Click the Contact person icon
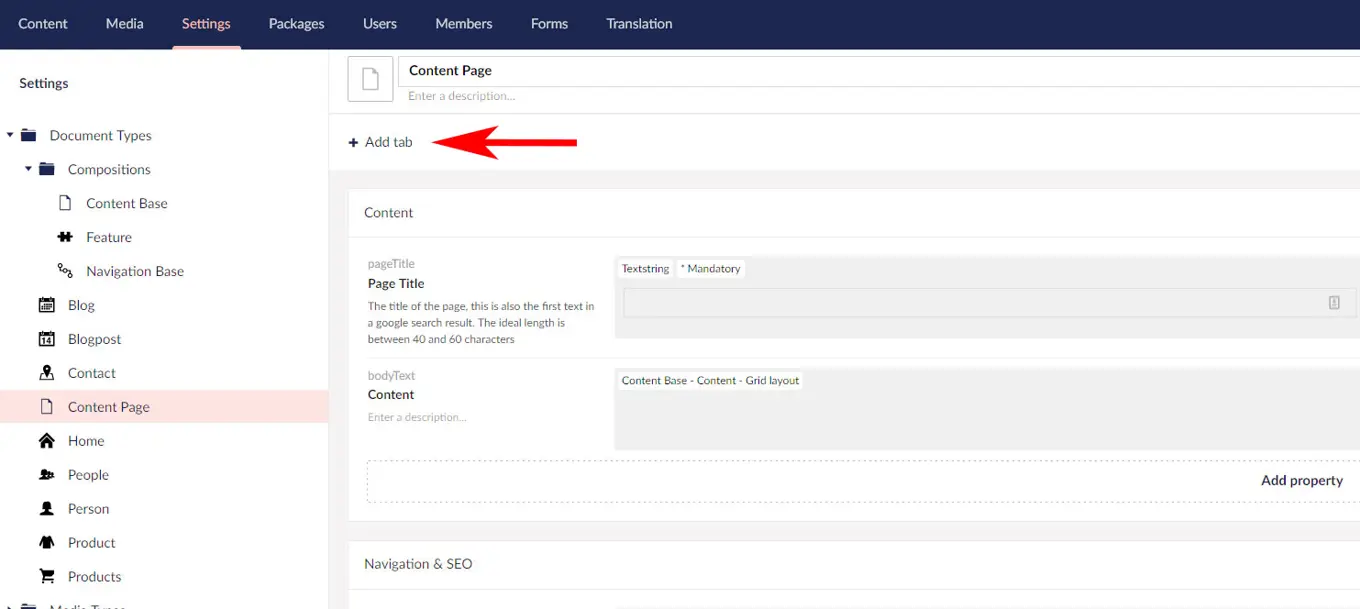This screenshot has height=609, width=1360. point(46,373)
